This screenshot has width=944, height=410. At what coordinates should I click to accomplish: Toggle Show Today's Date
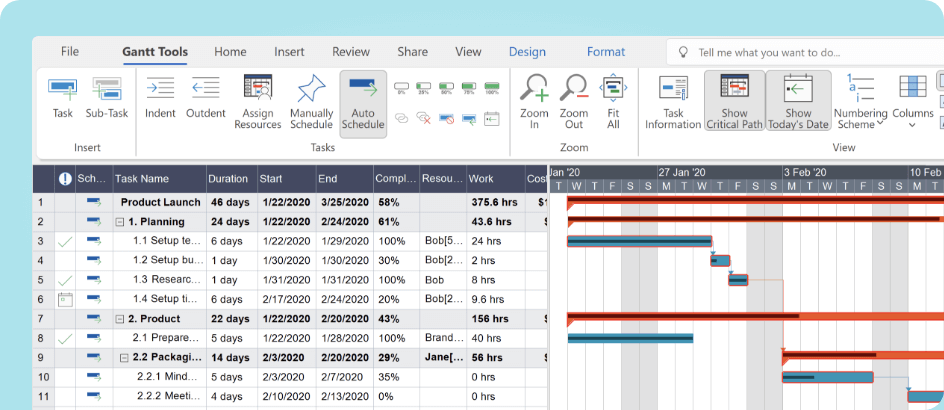(798, 101)
